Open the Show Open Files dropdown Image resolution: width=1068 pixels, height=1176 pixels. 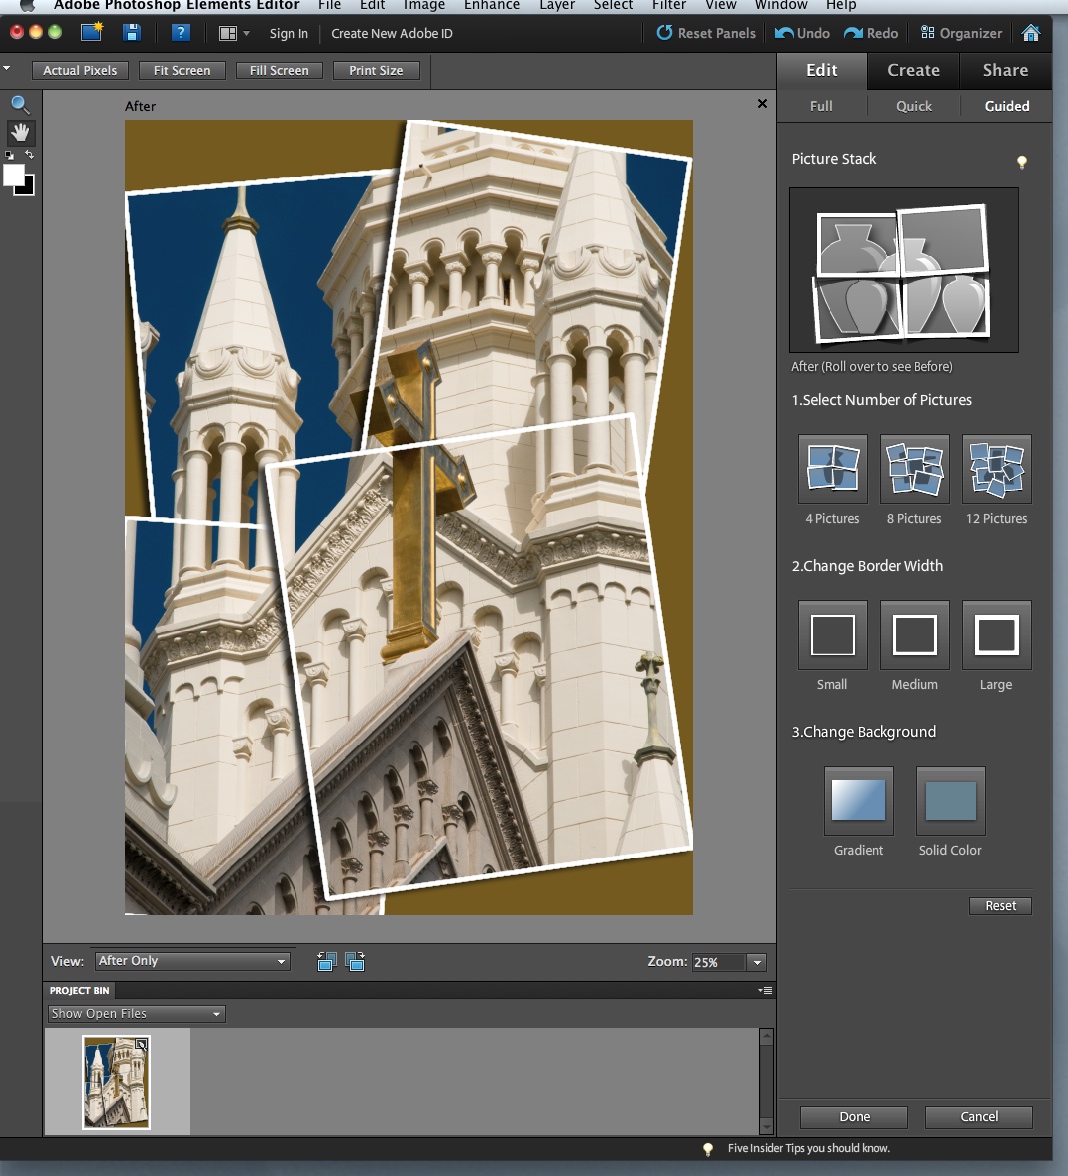point(136,1014)
